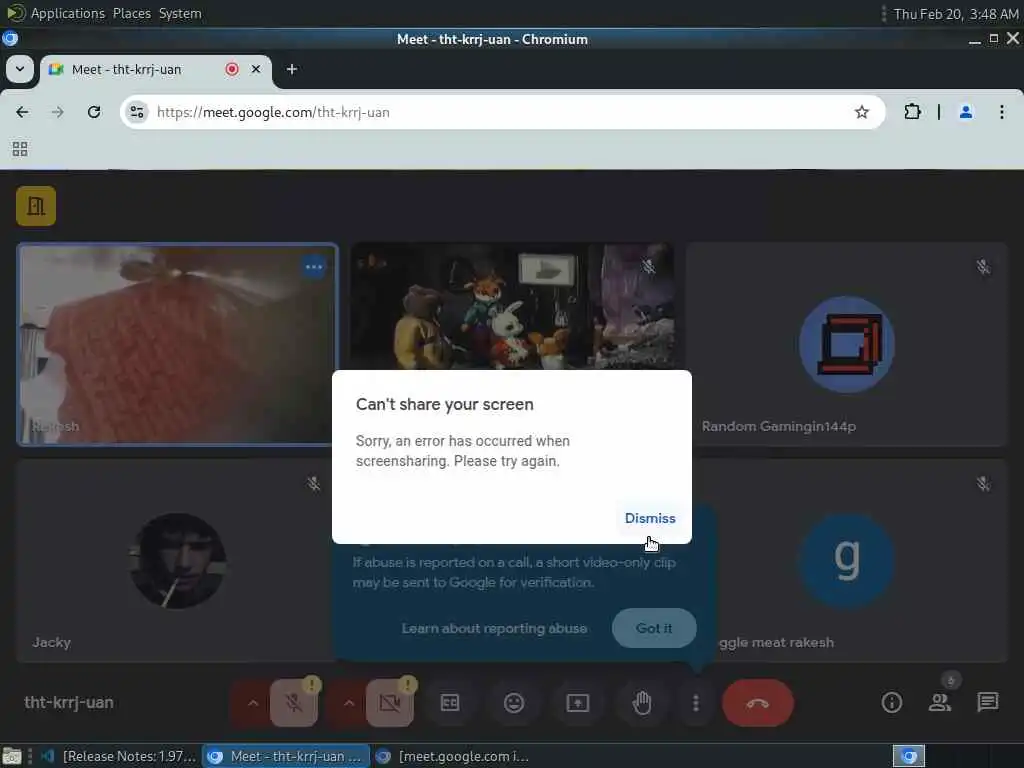Screen dimensions: 1024x768
Task: Open the Places menu
Action: tap(131, 13)
